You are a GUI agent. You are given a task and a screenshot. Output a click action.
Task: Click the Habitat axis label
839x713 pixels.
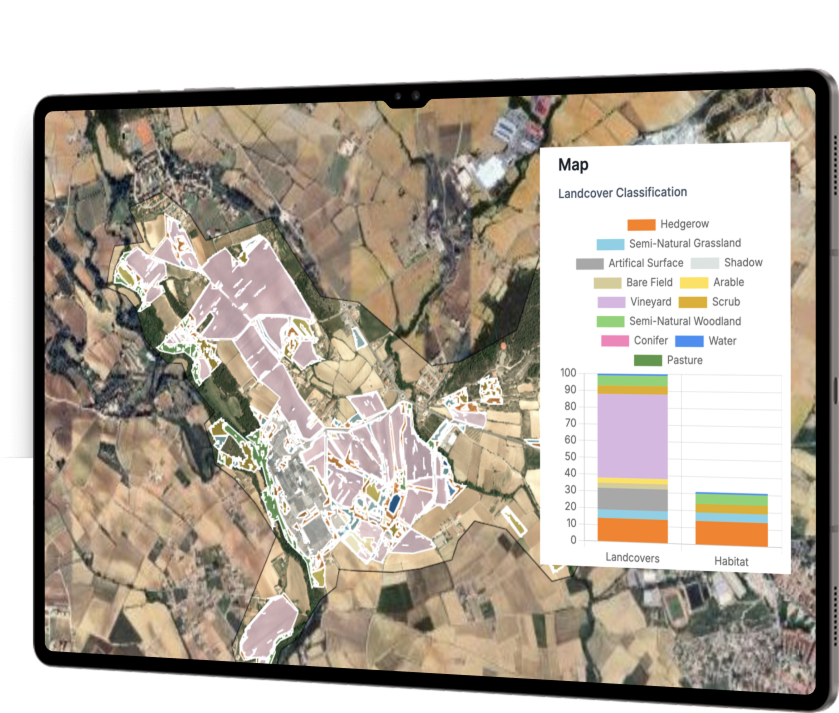(x=731, y=563)
